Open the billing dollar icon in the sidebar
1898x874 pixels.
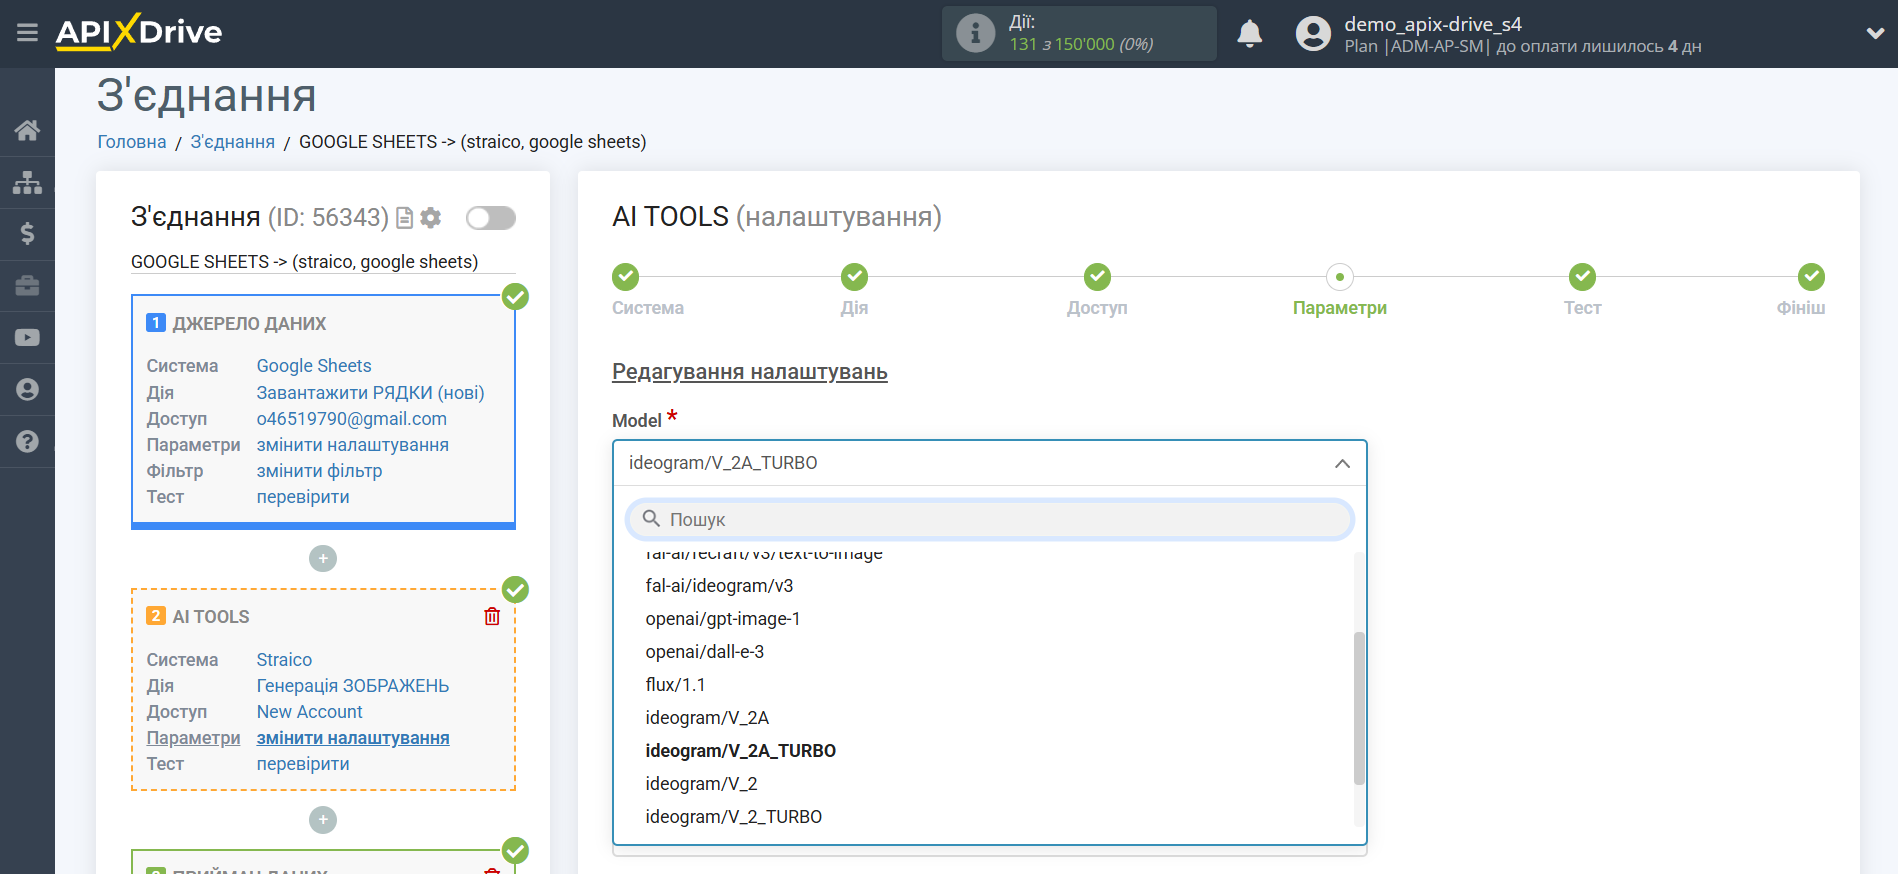pos(27,234)
